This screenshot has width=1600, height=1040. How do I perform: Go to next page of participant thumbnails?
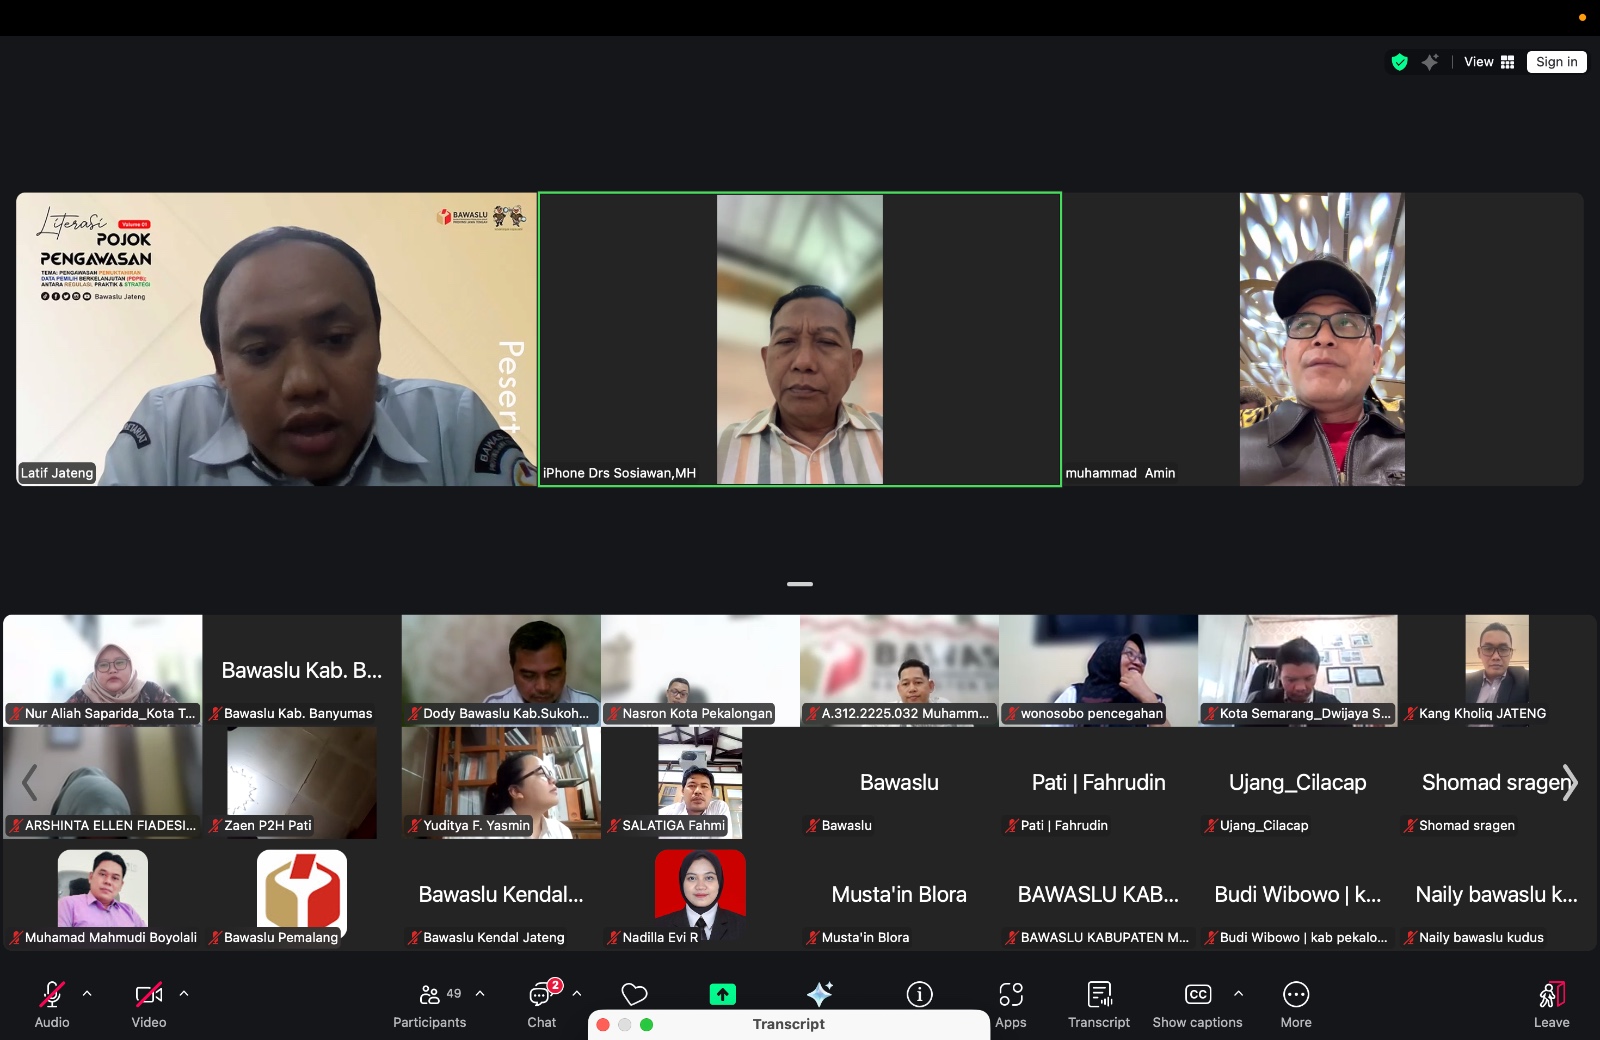point(1569,783)
